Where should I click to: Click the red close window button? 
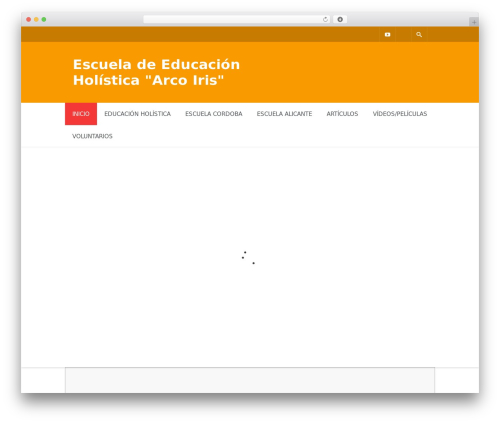[29, 20]
